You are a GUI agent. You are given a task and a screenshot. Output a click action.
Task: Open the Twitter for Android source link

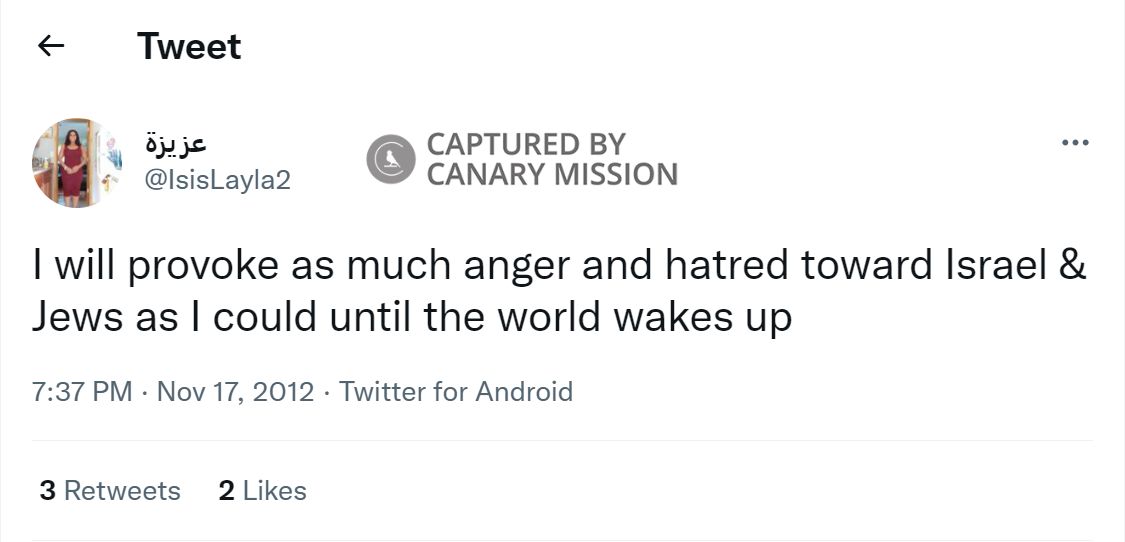[x=456, y=391]
